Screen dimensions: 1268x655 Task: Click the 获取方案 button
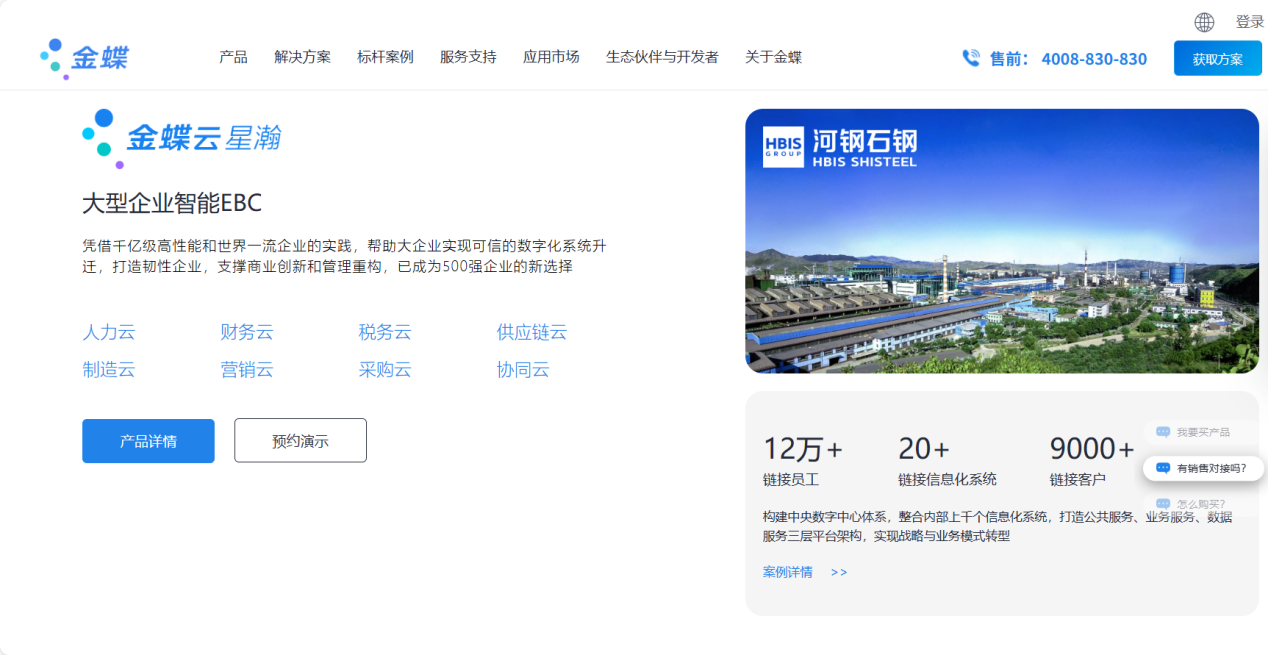(1218, 59)
